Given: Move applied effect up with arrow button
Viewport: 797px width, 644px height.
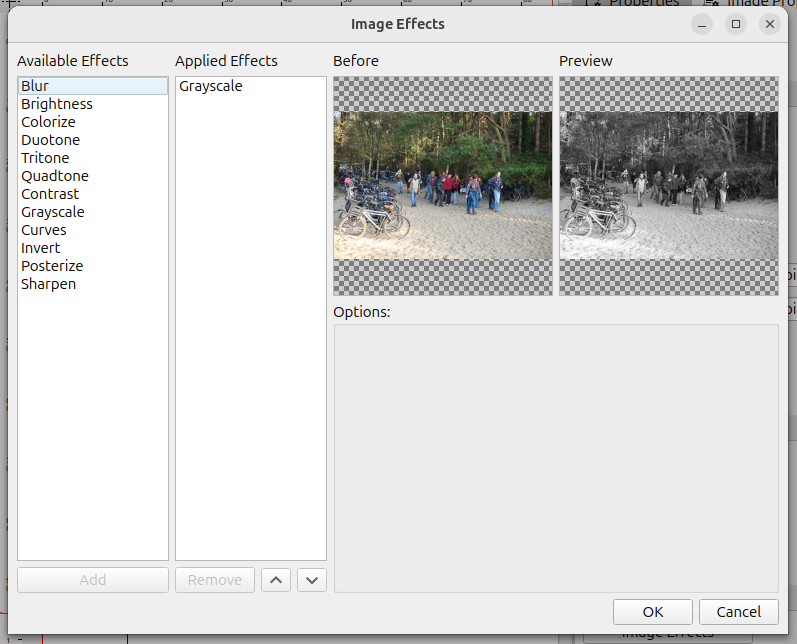Looking at the screenshot, I should coord(277,580).
